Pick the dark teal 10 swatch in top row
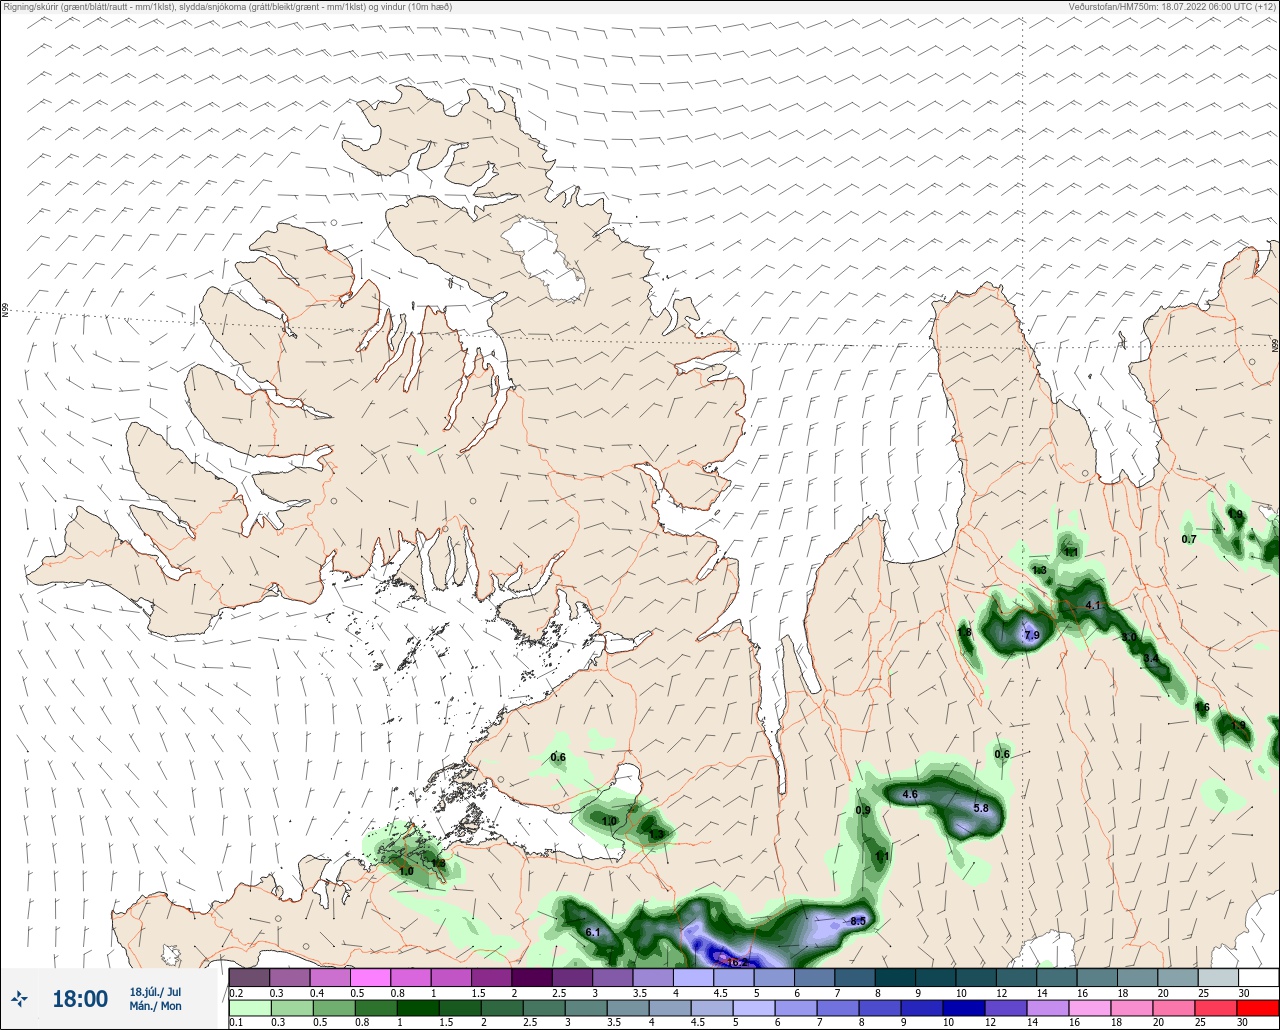 (976, 977)
